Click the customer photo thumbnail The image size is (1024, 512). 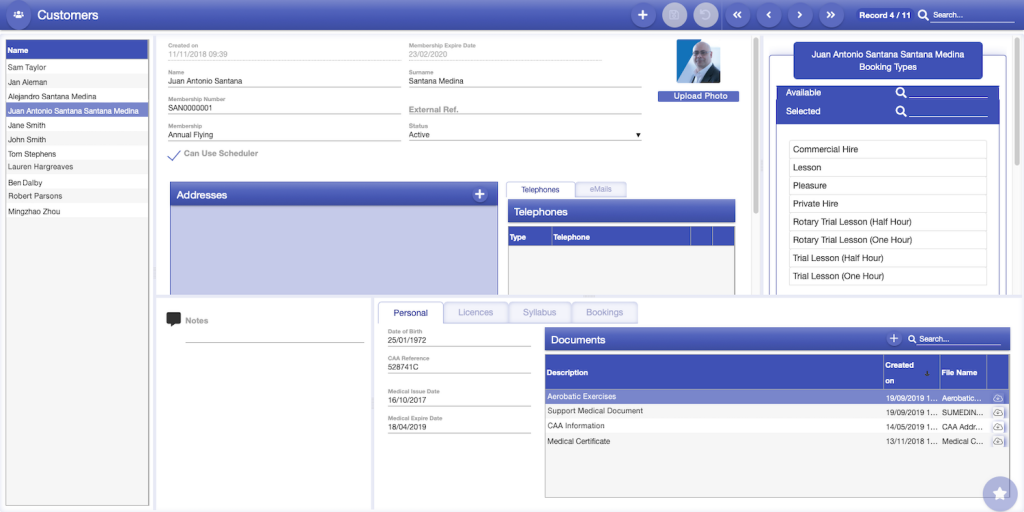tap(698, 61)
